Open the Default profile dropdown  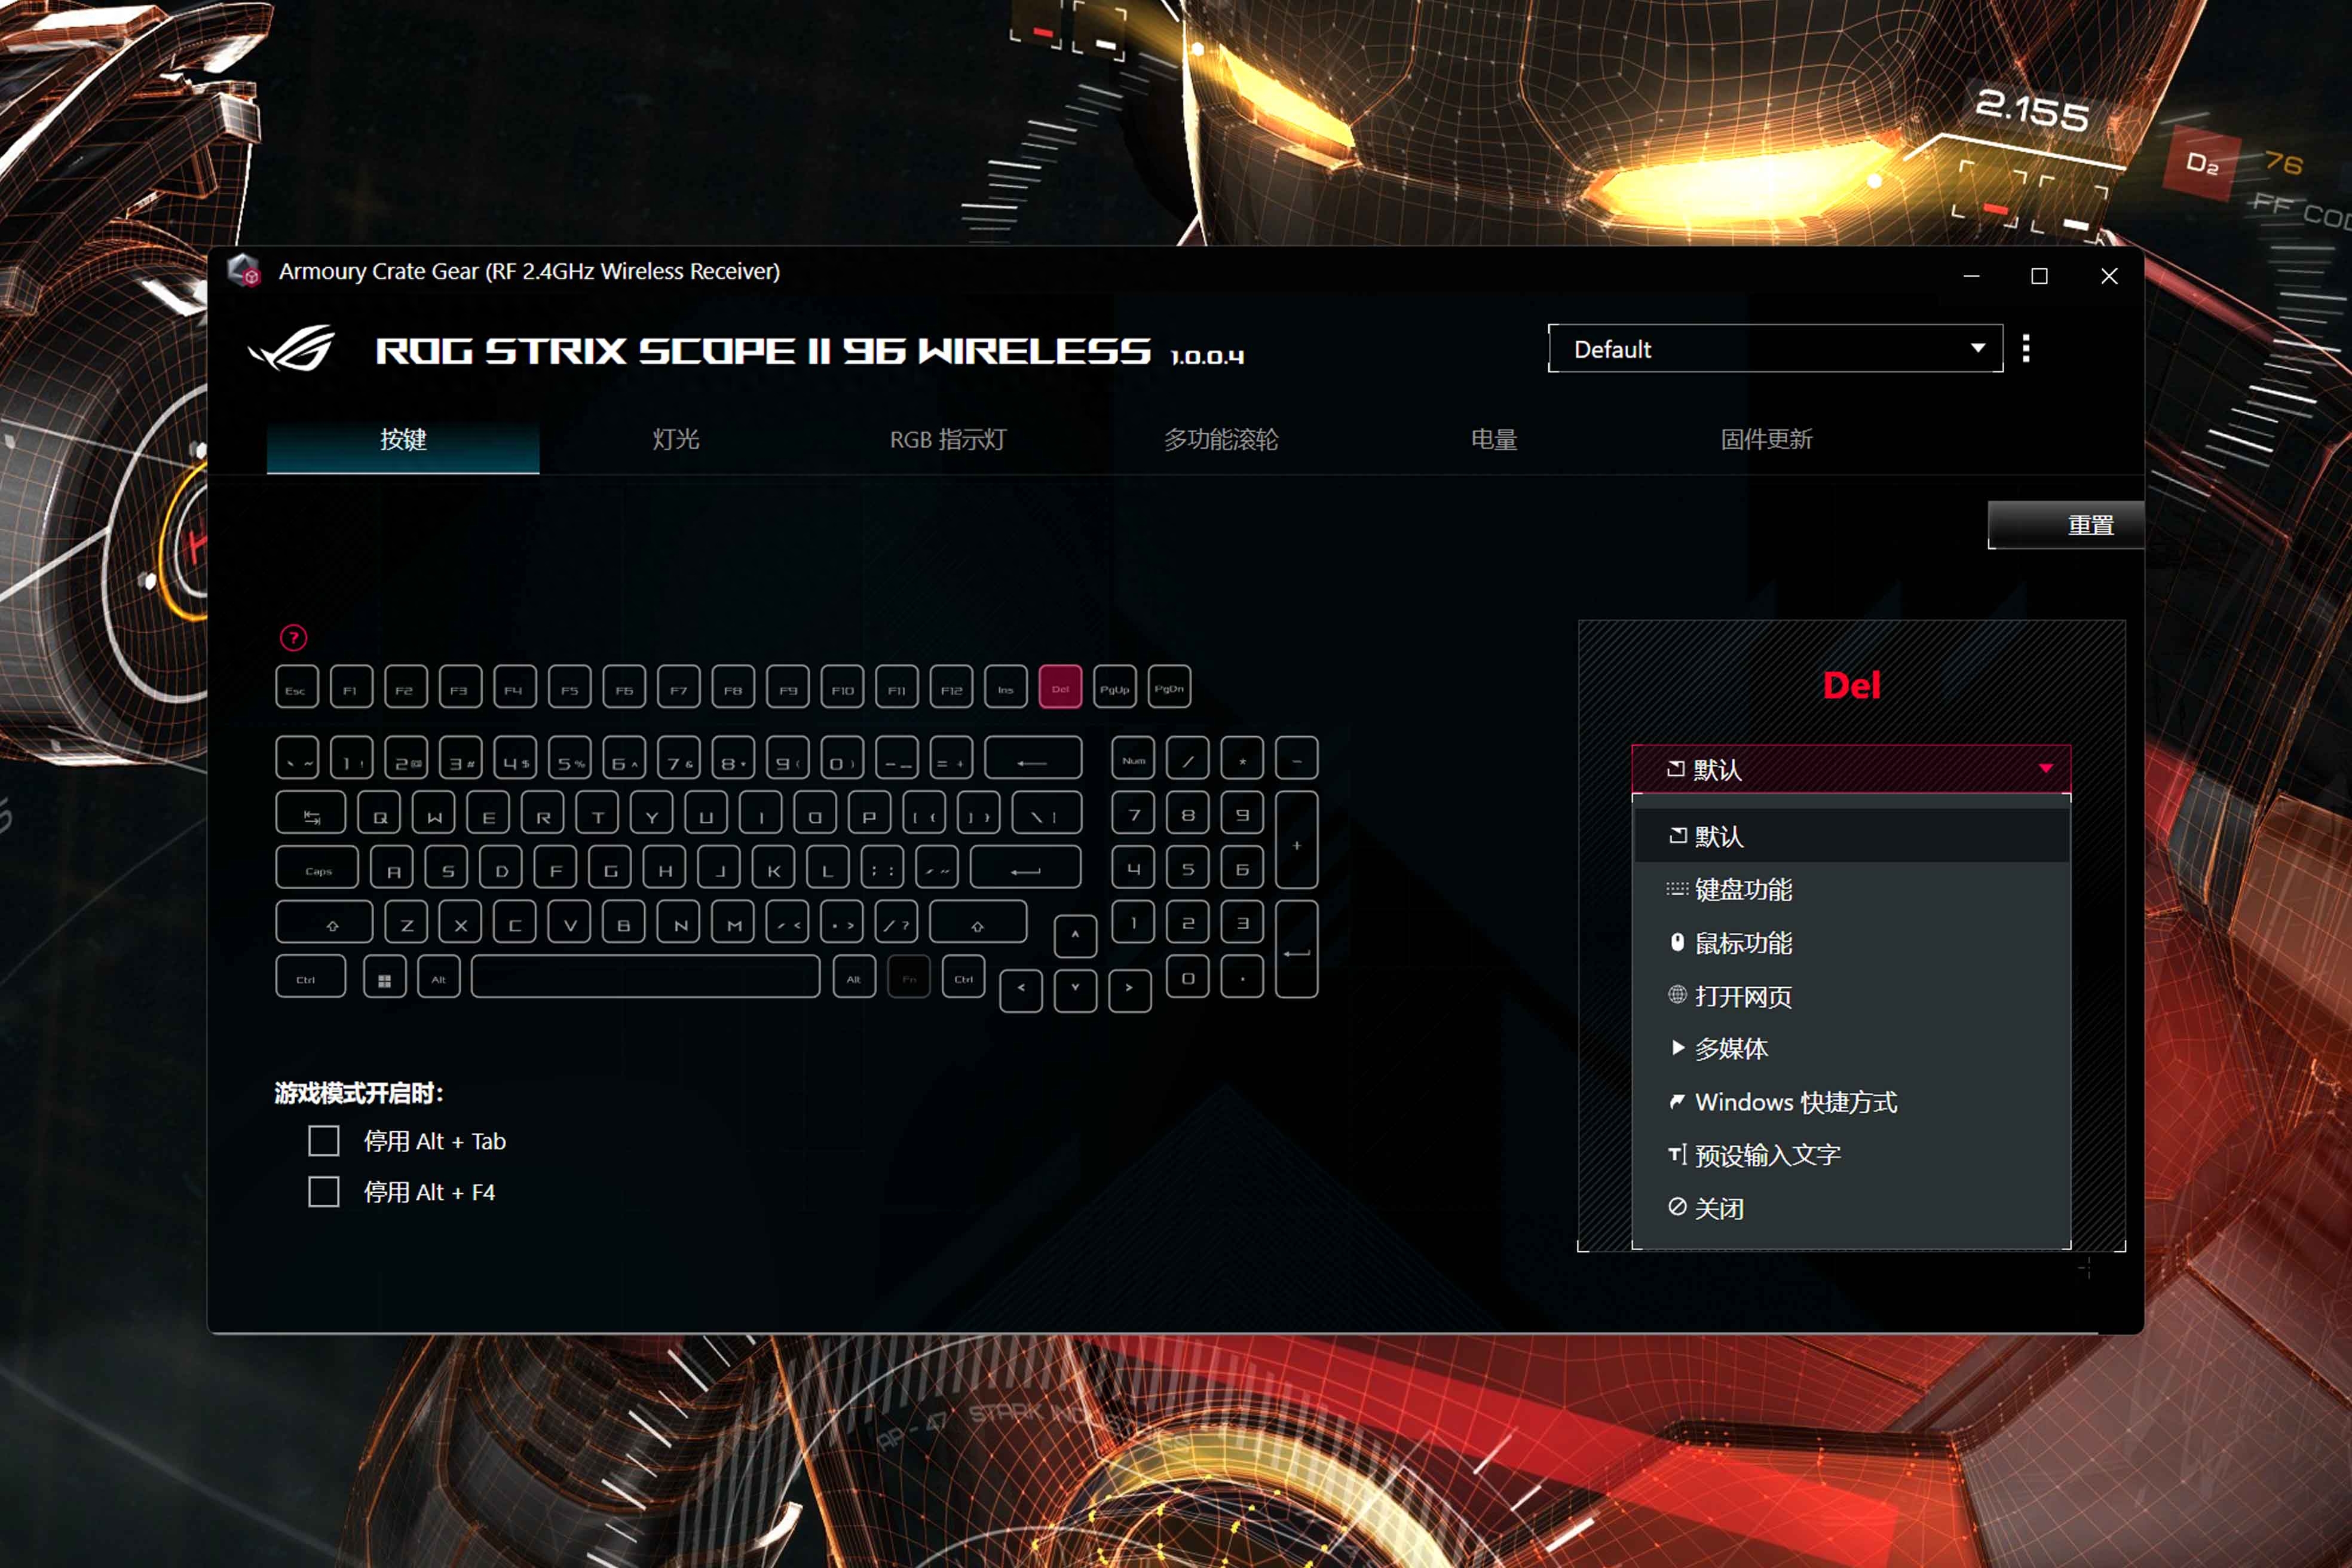[x=1775, y=348]
